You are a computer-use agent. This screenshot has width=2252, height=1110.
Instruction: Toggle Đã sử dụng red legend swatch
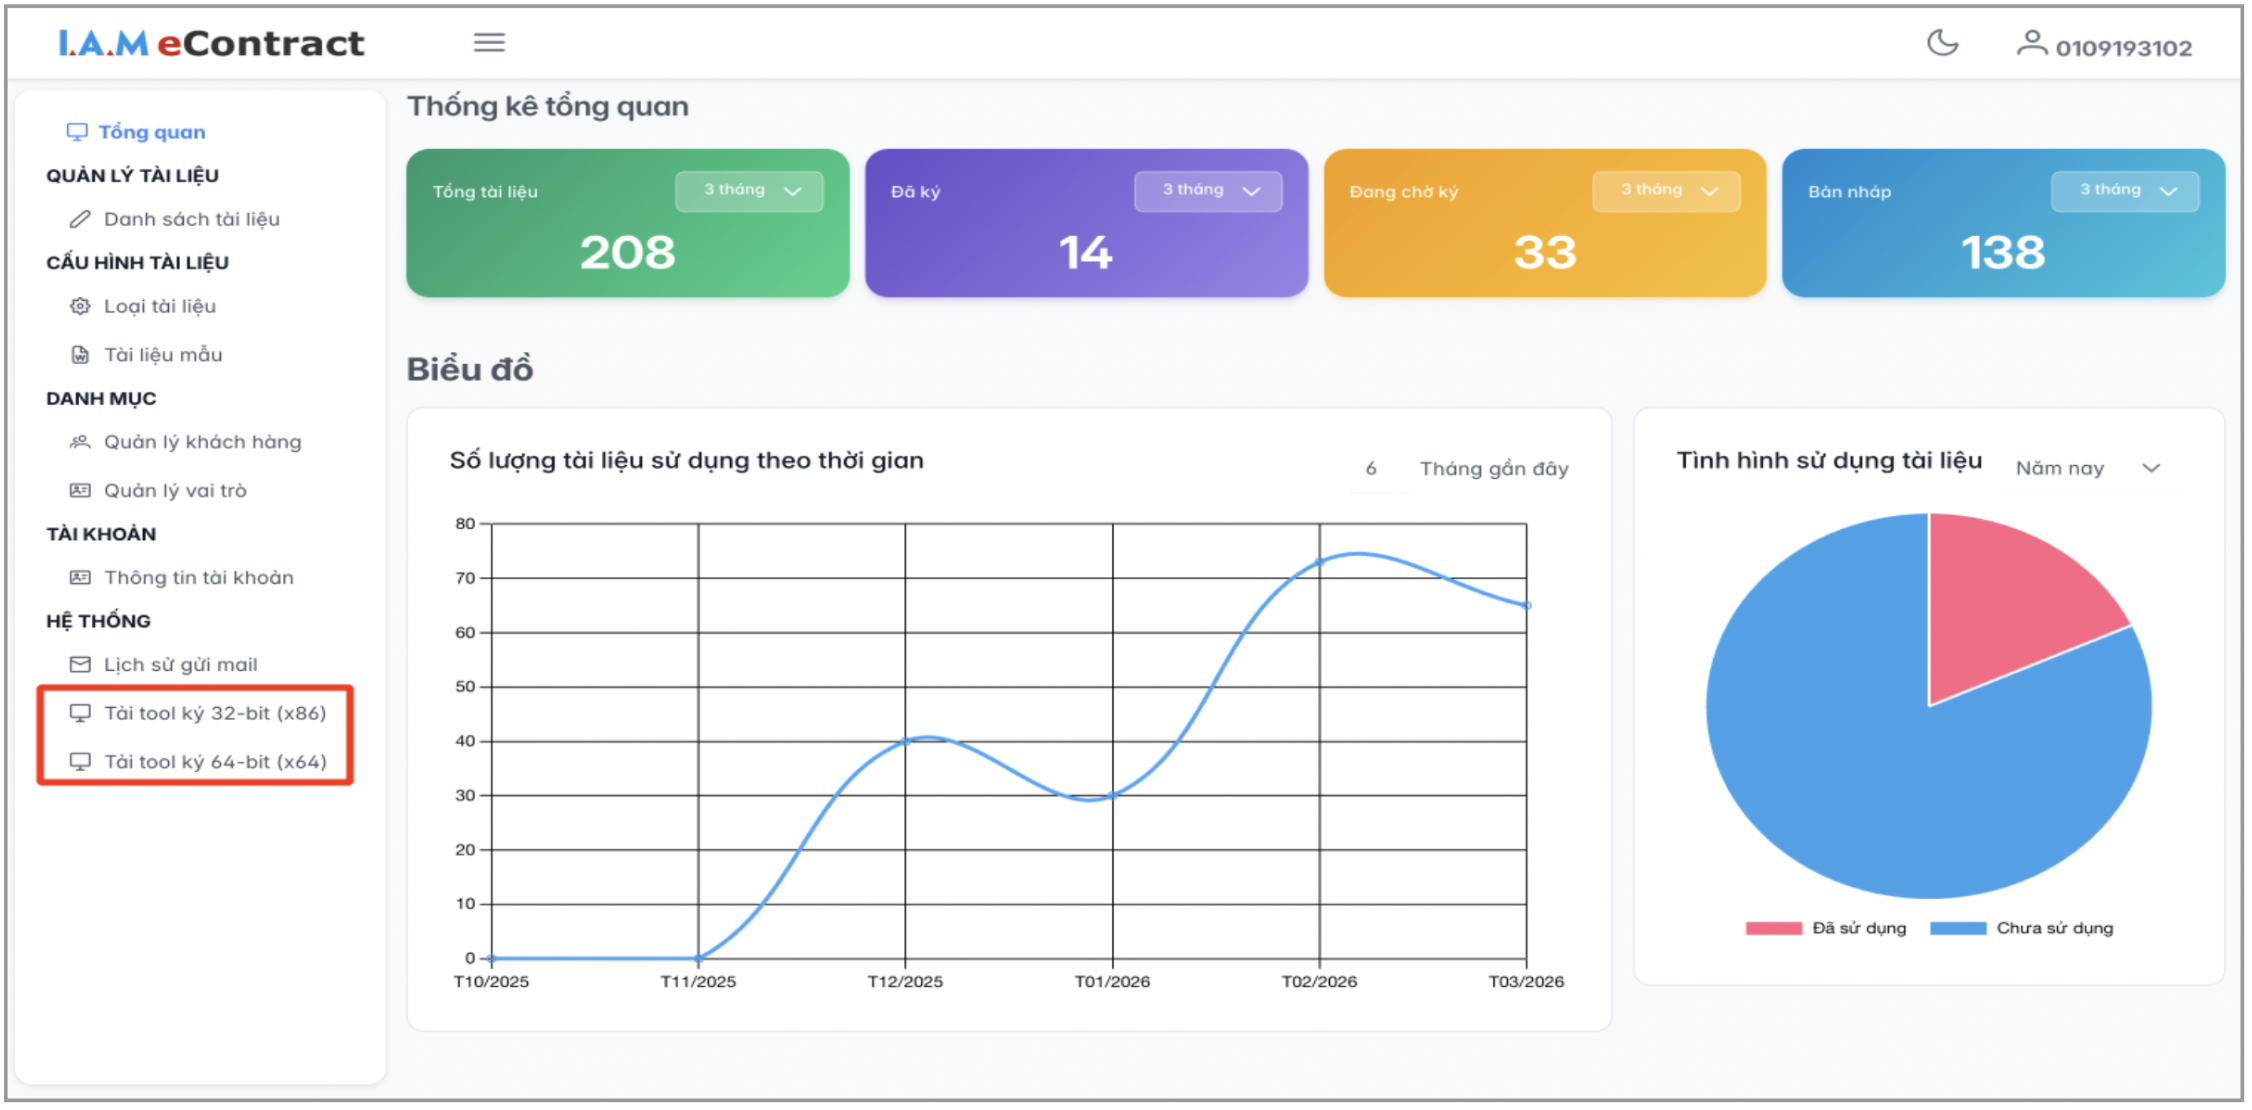click(1773, 929)
